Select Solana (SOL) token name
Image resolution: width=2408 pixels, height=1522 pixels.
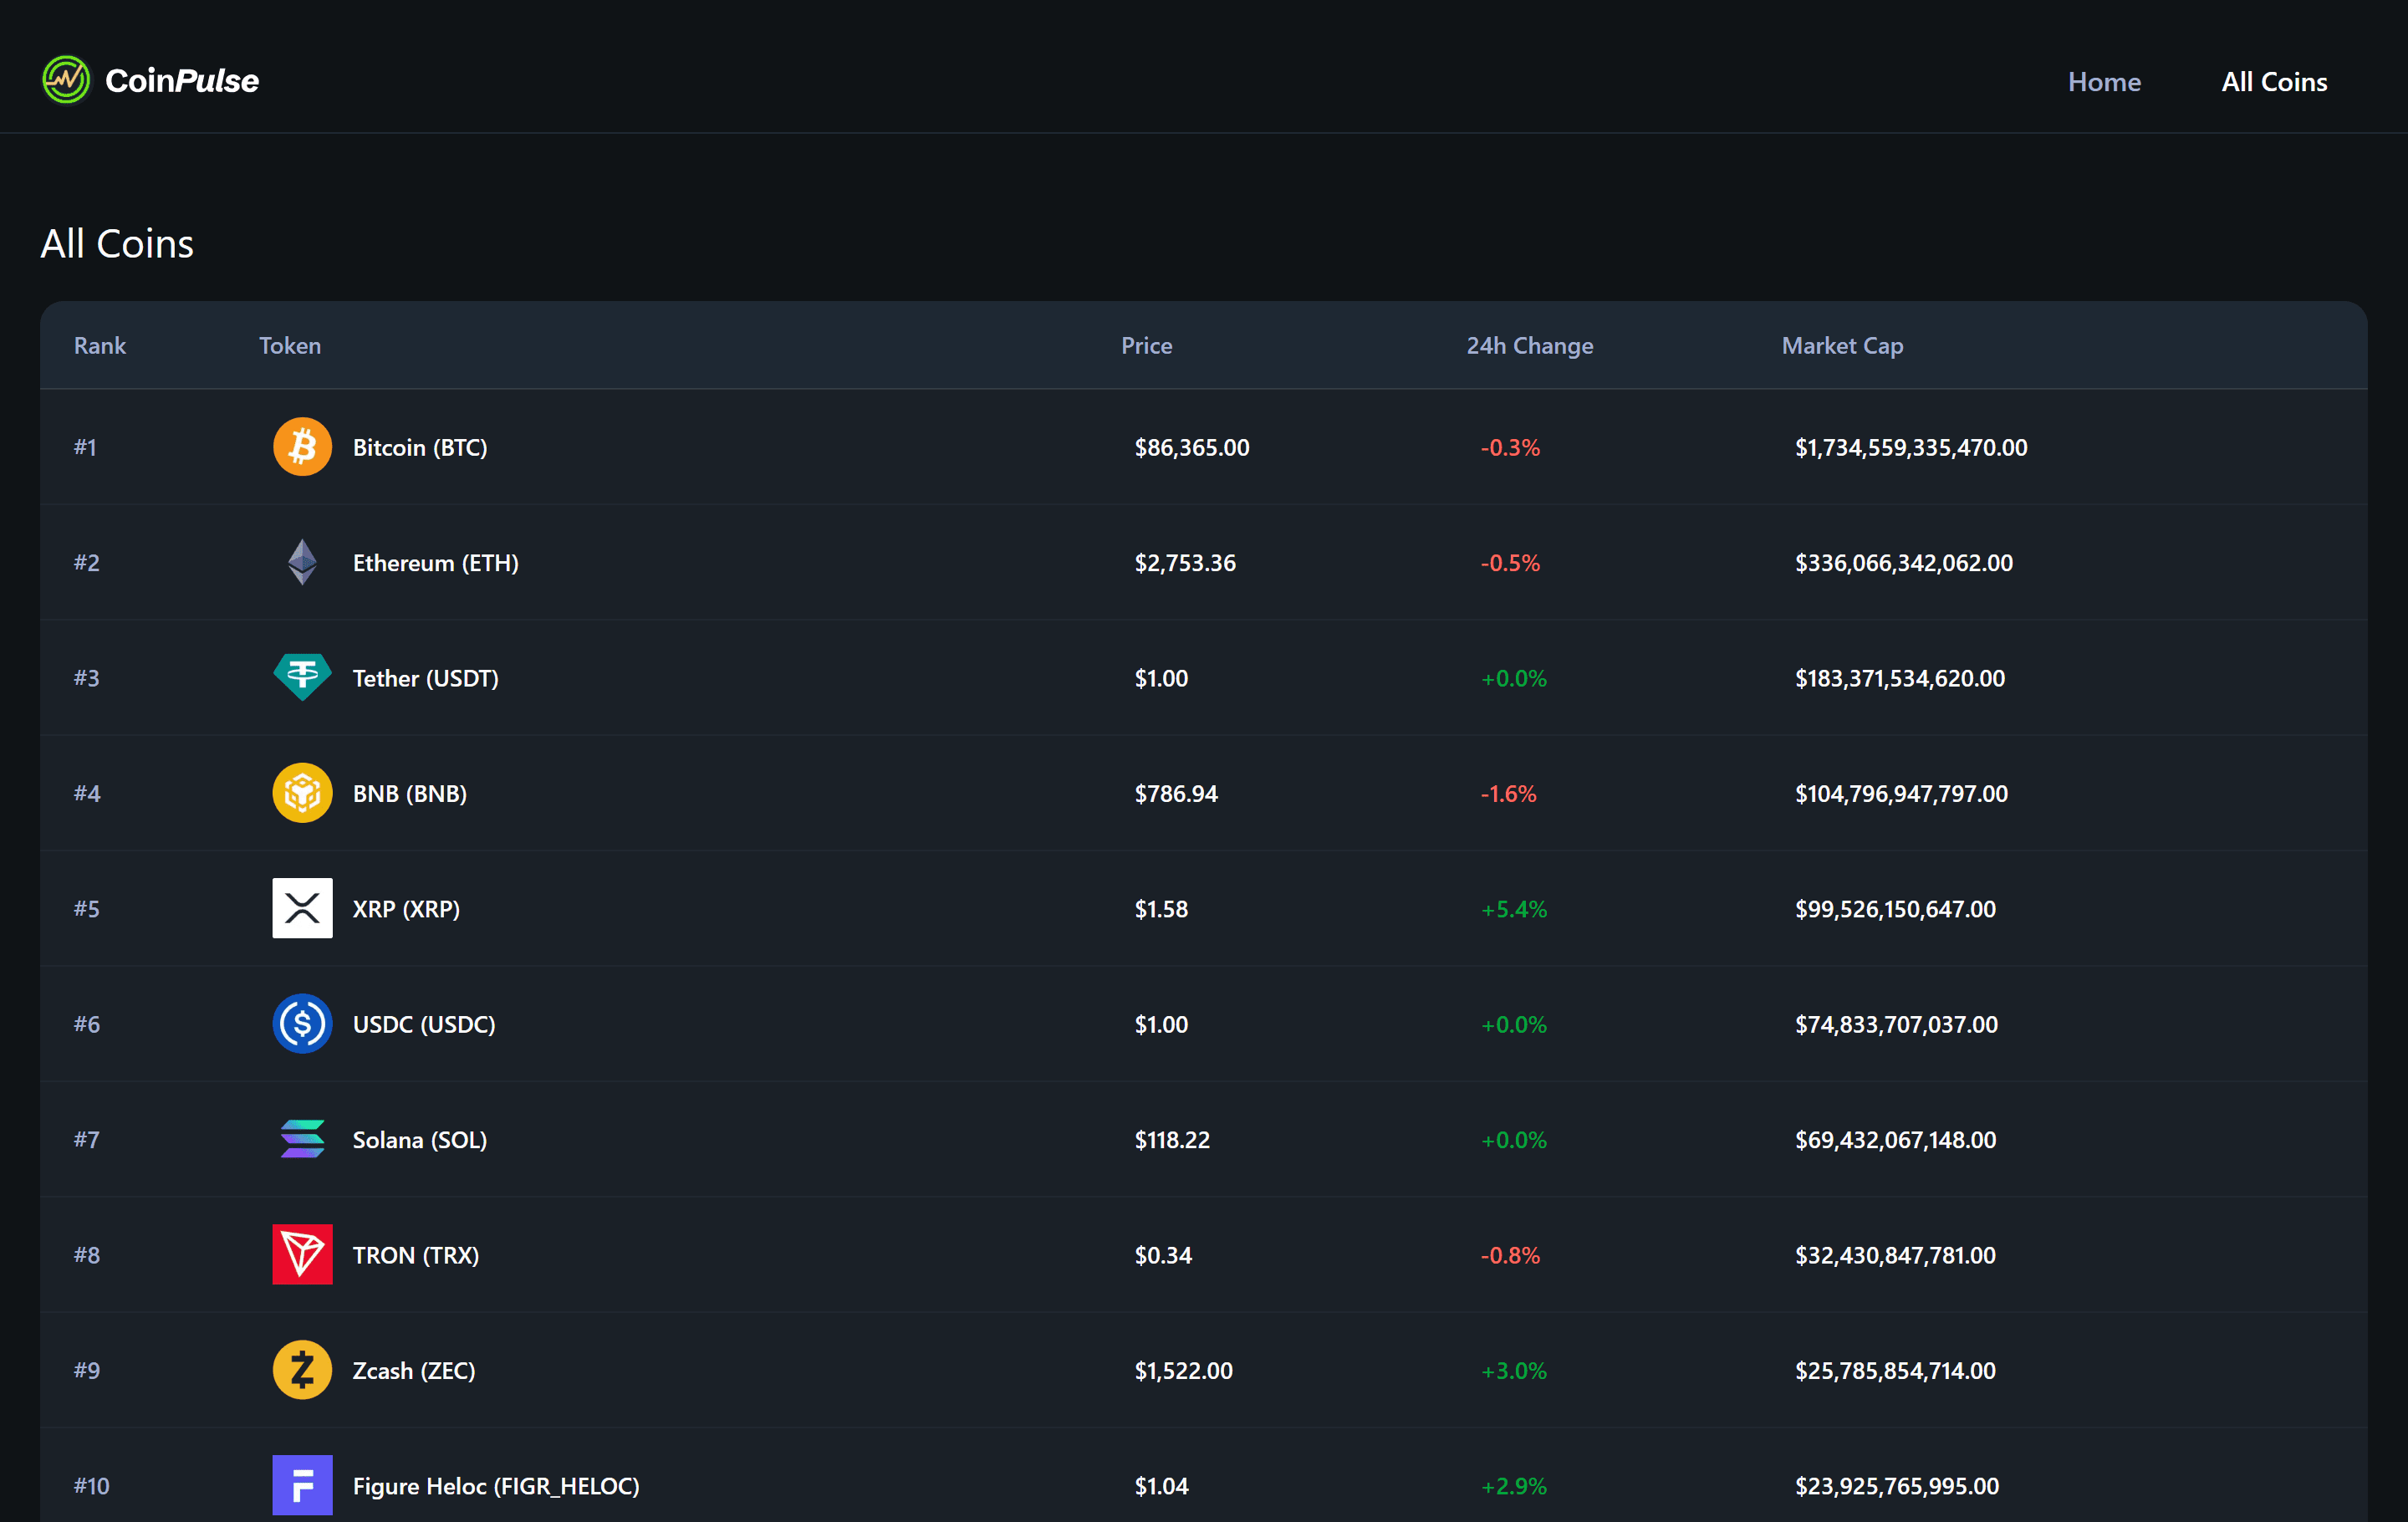coord(420,1139)
